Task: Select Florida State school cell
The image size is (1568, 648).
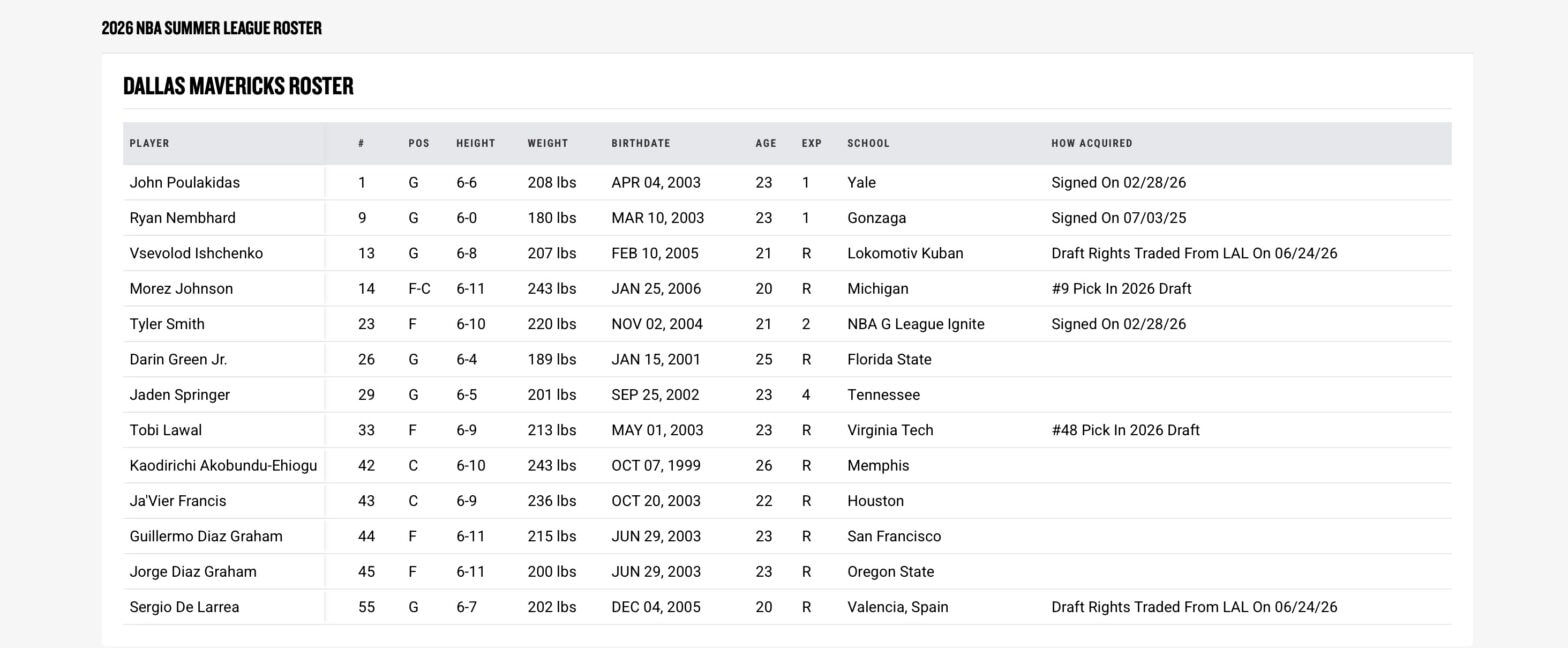Action: click(x=889, y=360)
